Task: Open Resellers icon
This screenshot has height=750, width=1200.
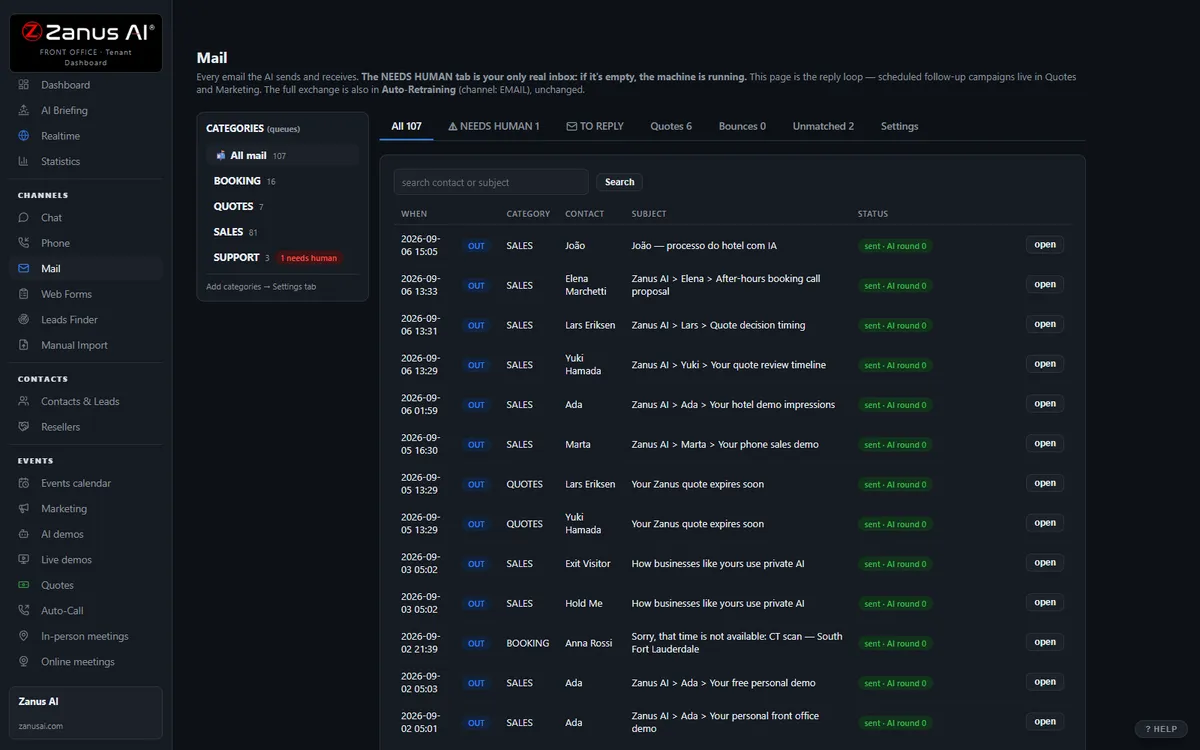Action: [x=24, y=427]
